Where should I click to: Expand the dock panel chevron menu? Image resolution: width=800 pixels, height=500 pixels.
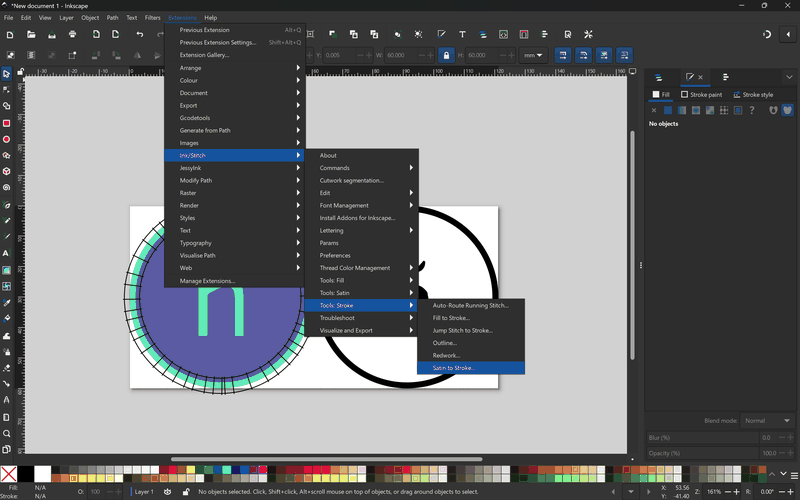pyautogui.click(x=789, y=77)
